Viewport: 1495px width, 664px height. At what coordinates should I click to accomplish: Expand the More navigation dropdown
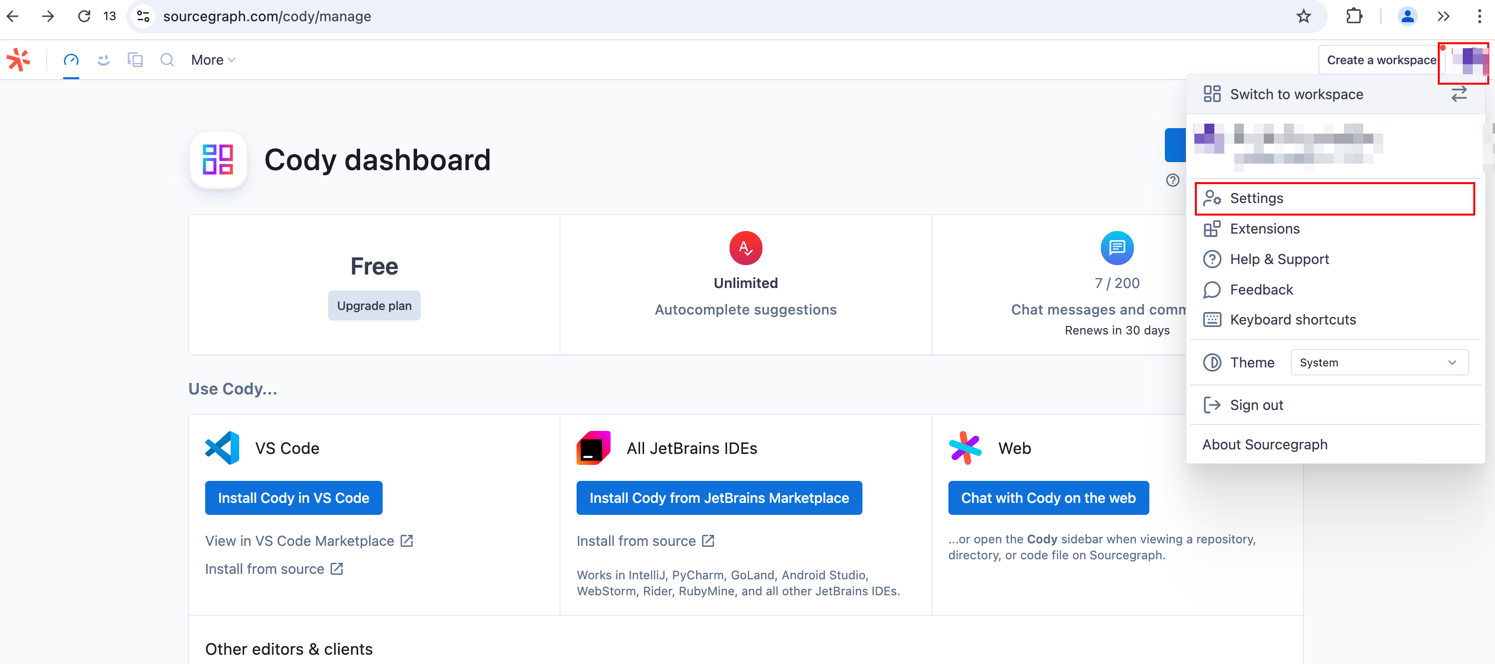pos(213,60)
